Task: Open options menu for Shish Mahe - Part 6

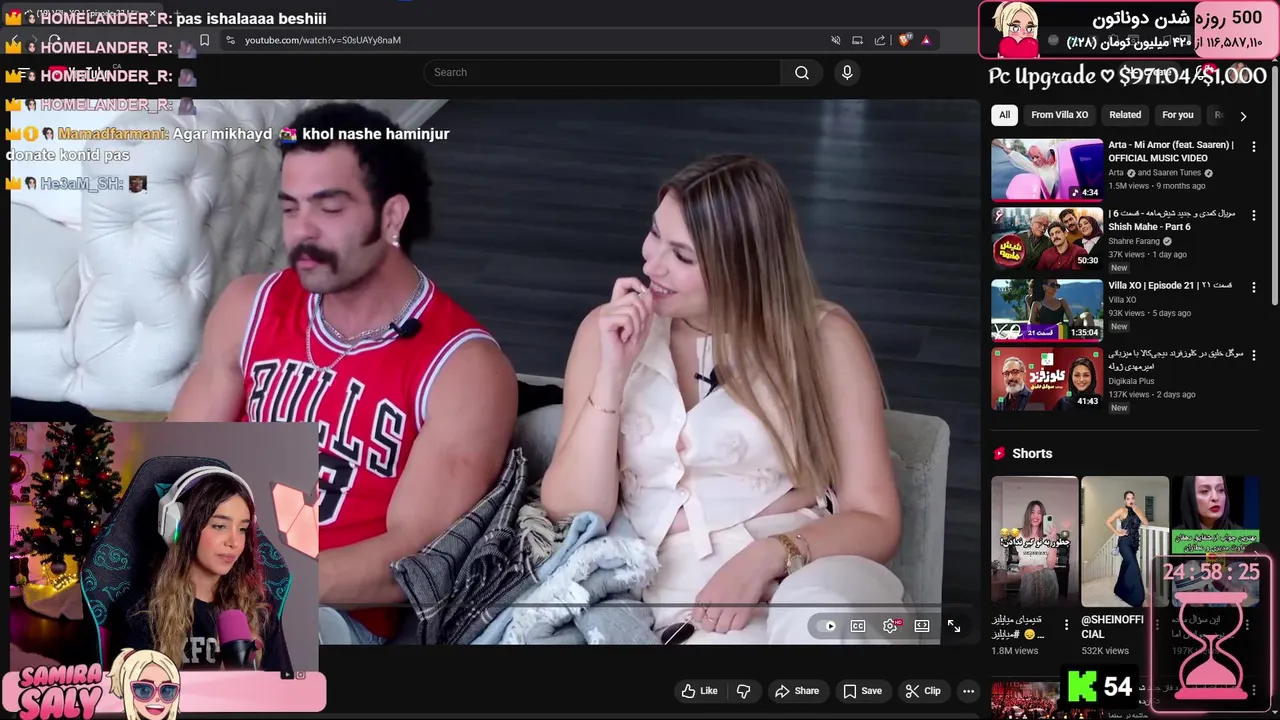Action: point(1254,216)
